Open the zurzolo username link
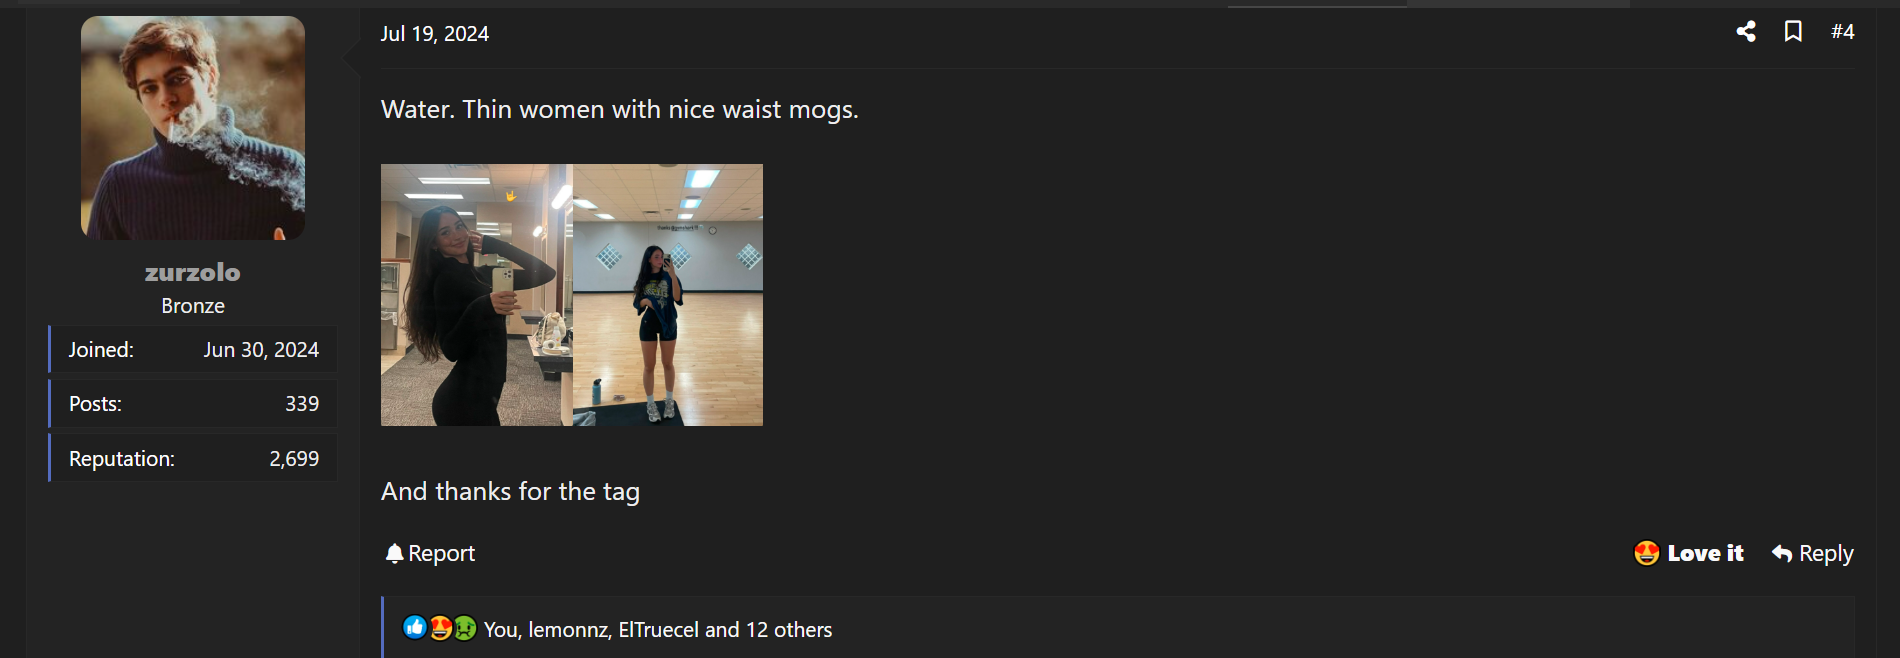This screenshot has width=1900, height=658. [x=193, y=272]
